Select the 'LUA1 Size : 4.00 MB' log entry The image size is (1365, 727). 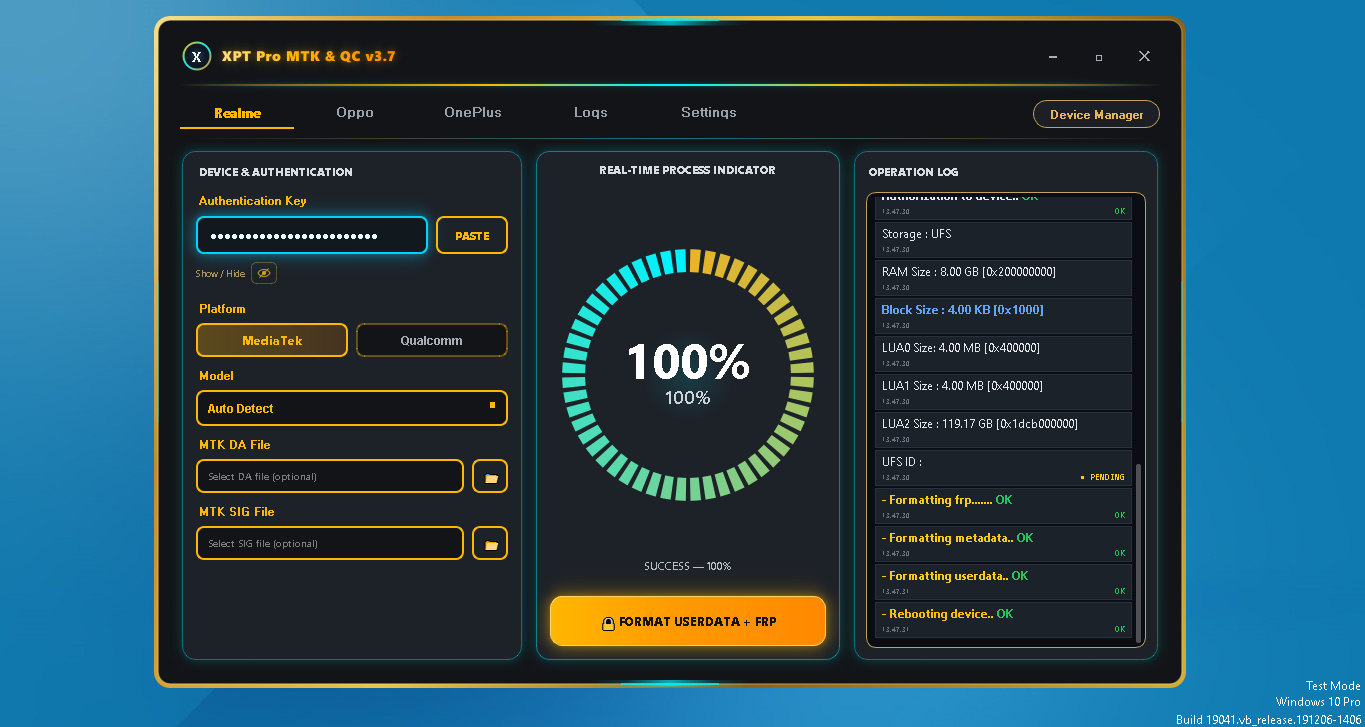point(1003,392)
